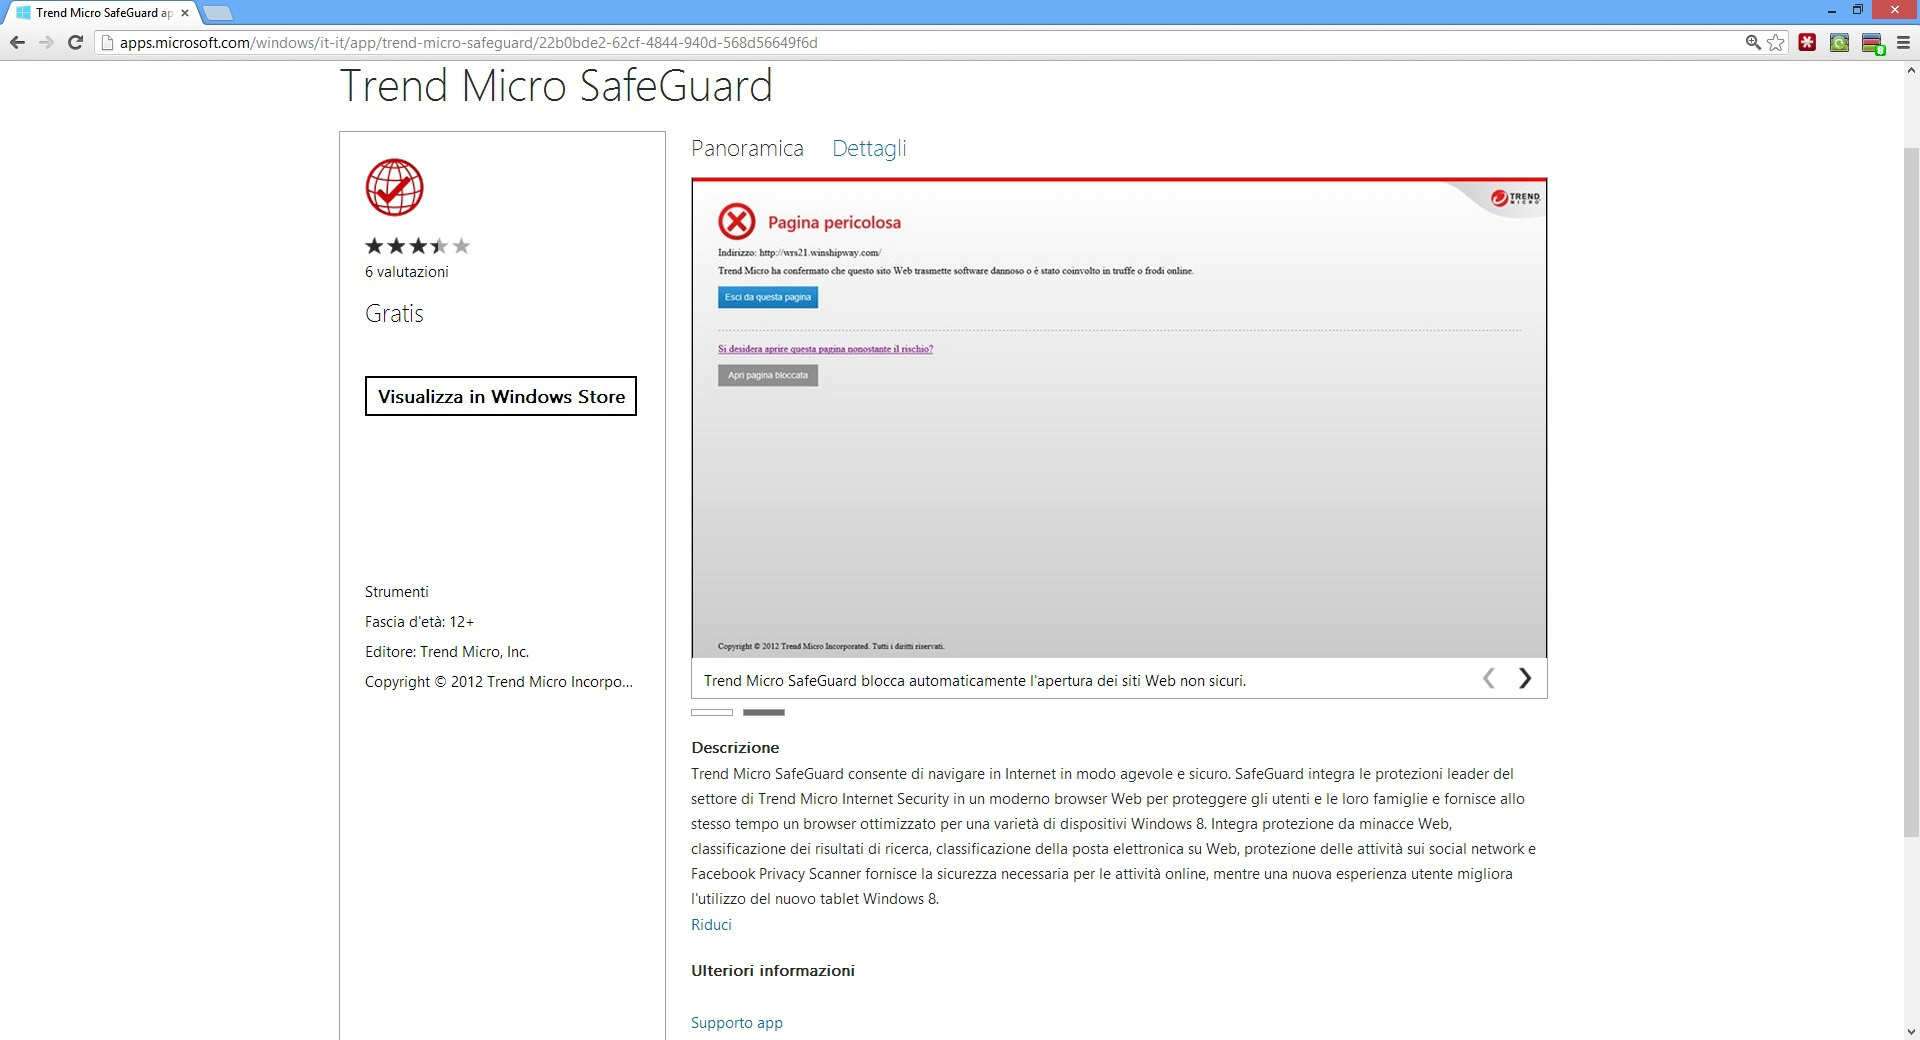Switch to the Dettagli tab
1920x1040 pixels.
pyautogui.click(x=869, y=148)
